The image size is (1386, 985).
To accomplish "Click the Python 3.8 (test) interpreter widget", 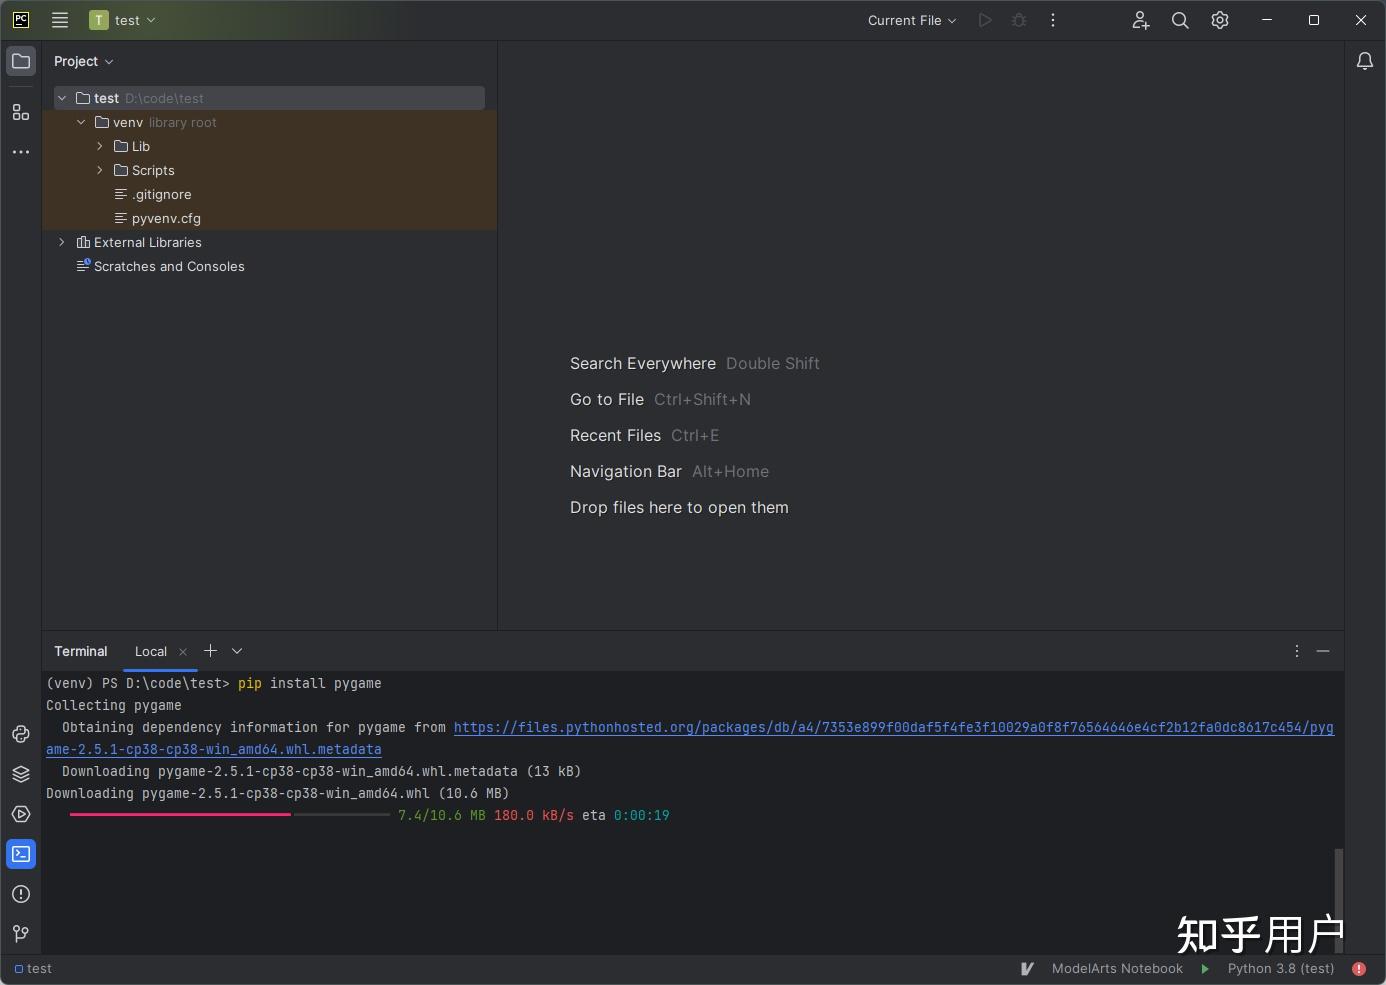I will pos(1280,968).
